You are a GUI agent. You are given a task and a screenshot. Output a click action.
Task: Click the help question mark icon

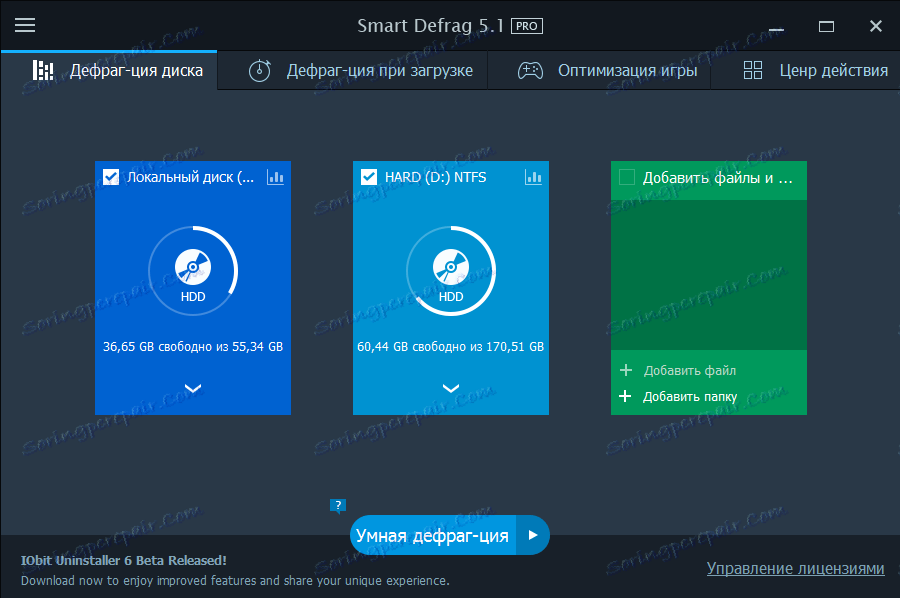337,506
